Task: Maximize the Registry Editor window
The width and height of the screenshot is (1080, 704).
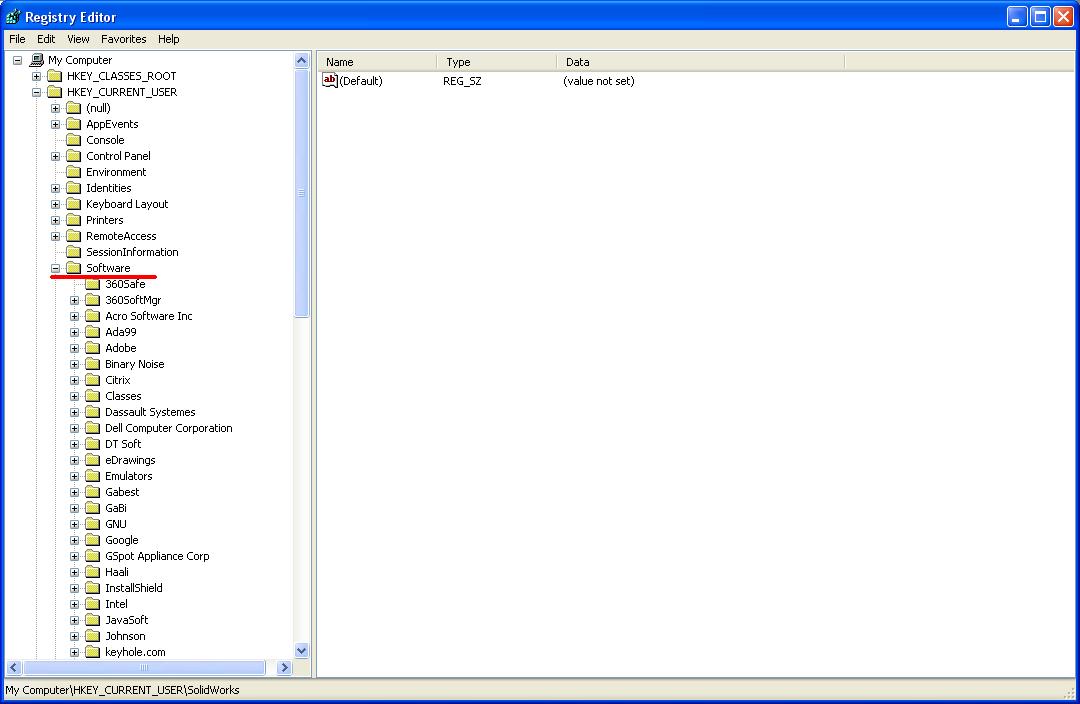Action: (x=1040, y=17)
